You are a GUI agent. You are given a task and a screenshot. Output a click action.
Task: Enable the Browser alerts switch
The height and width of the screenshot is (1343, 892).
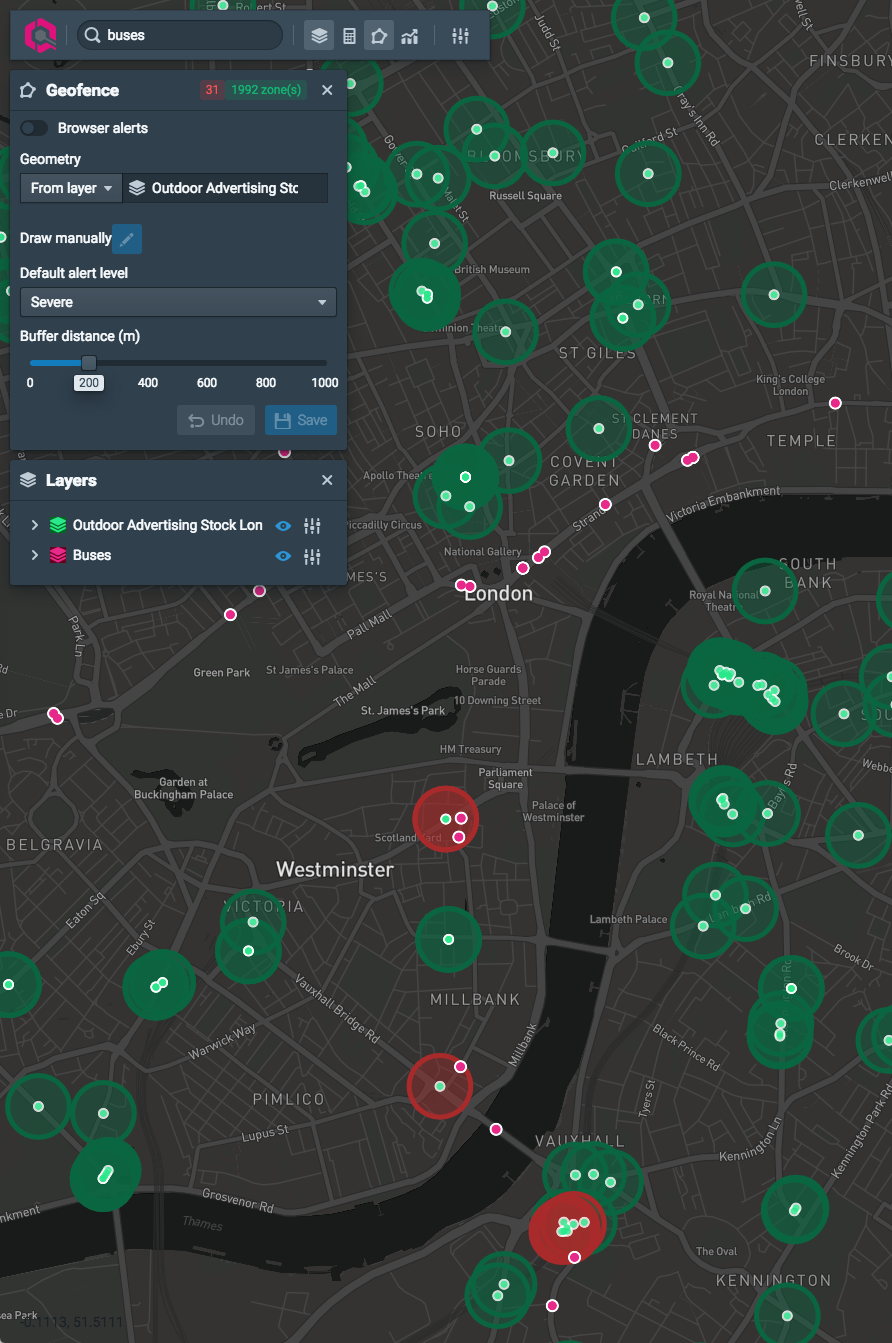coord(34,128)
